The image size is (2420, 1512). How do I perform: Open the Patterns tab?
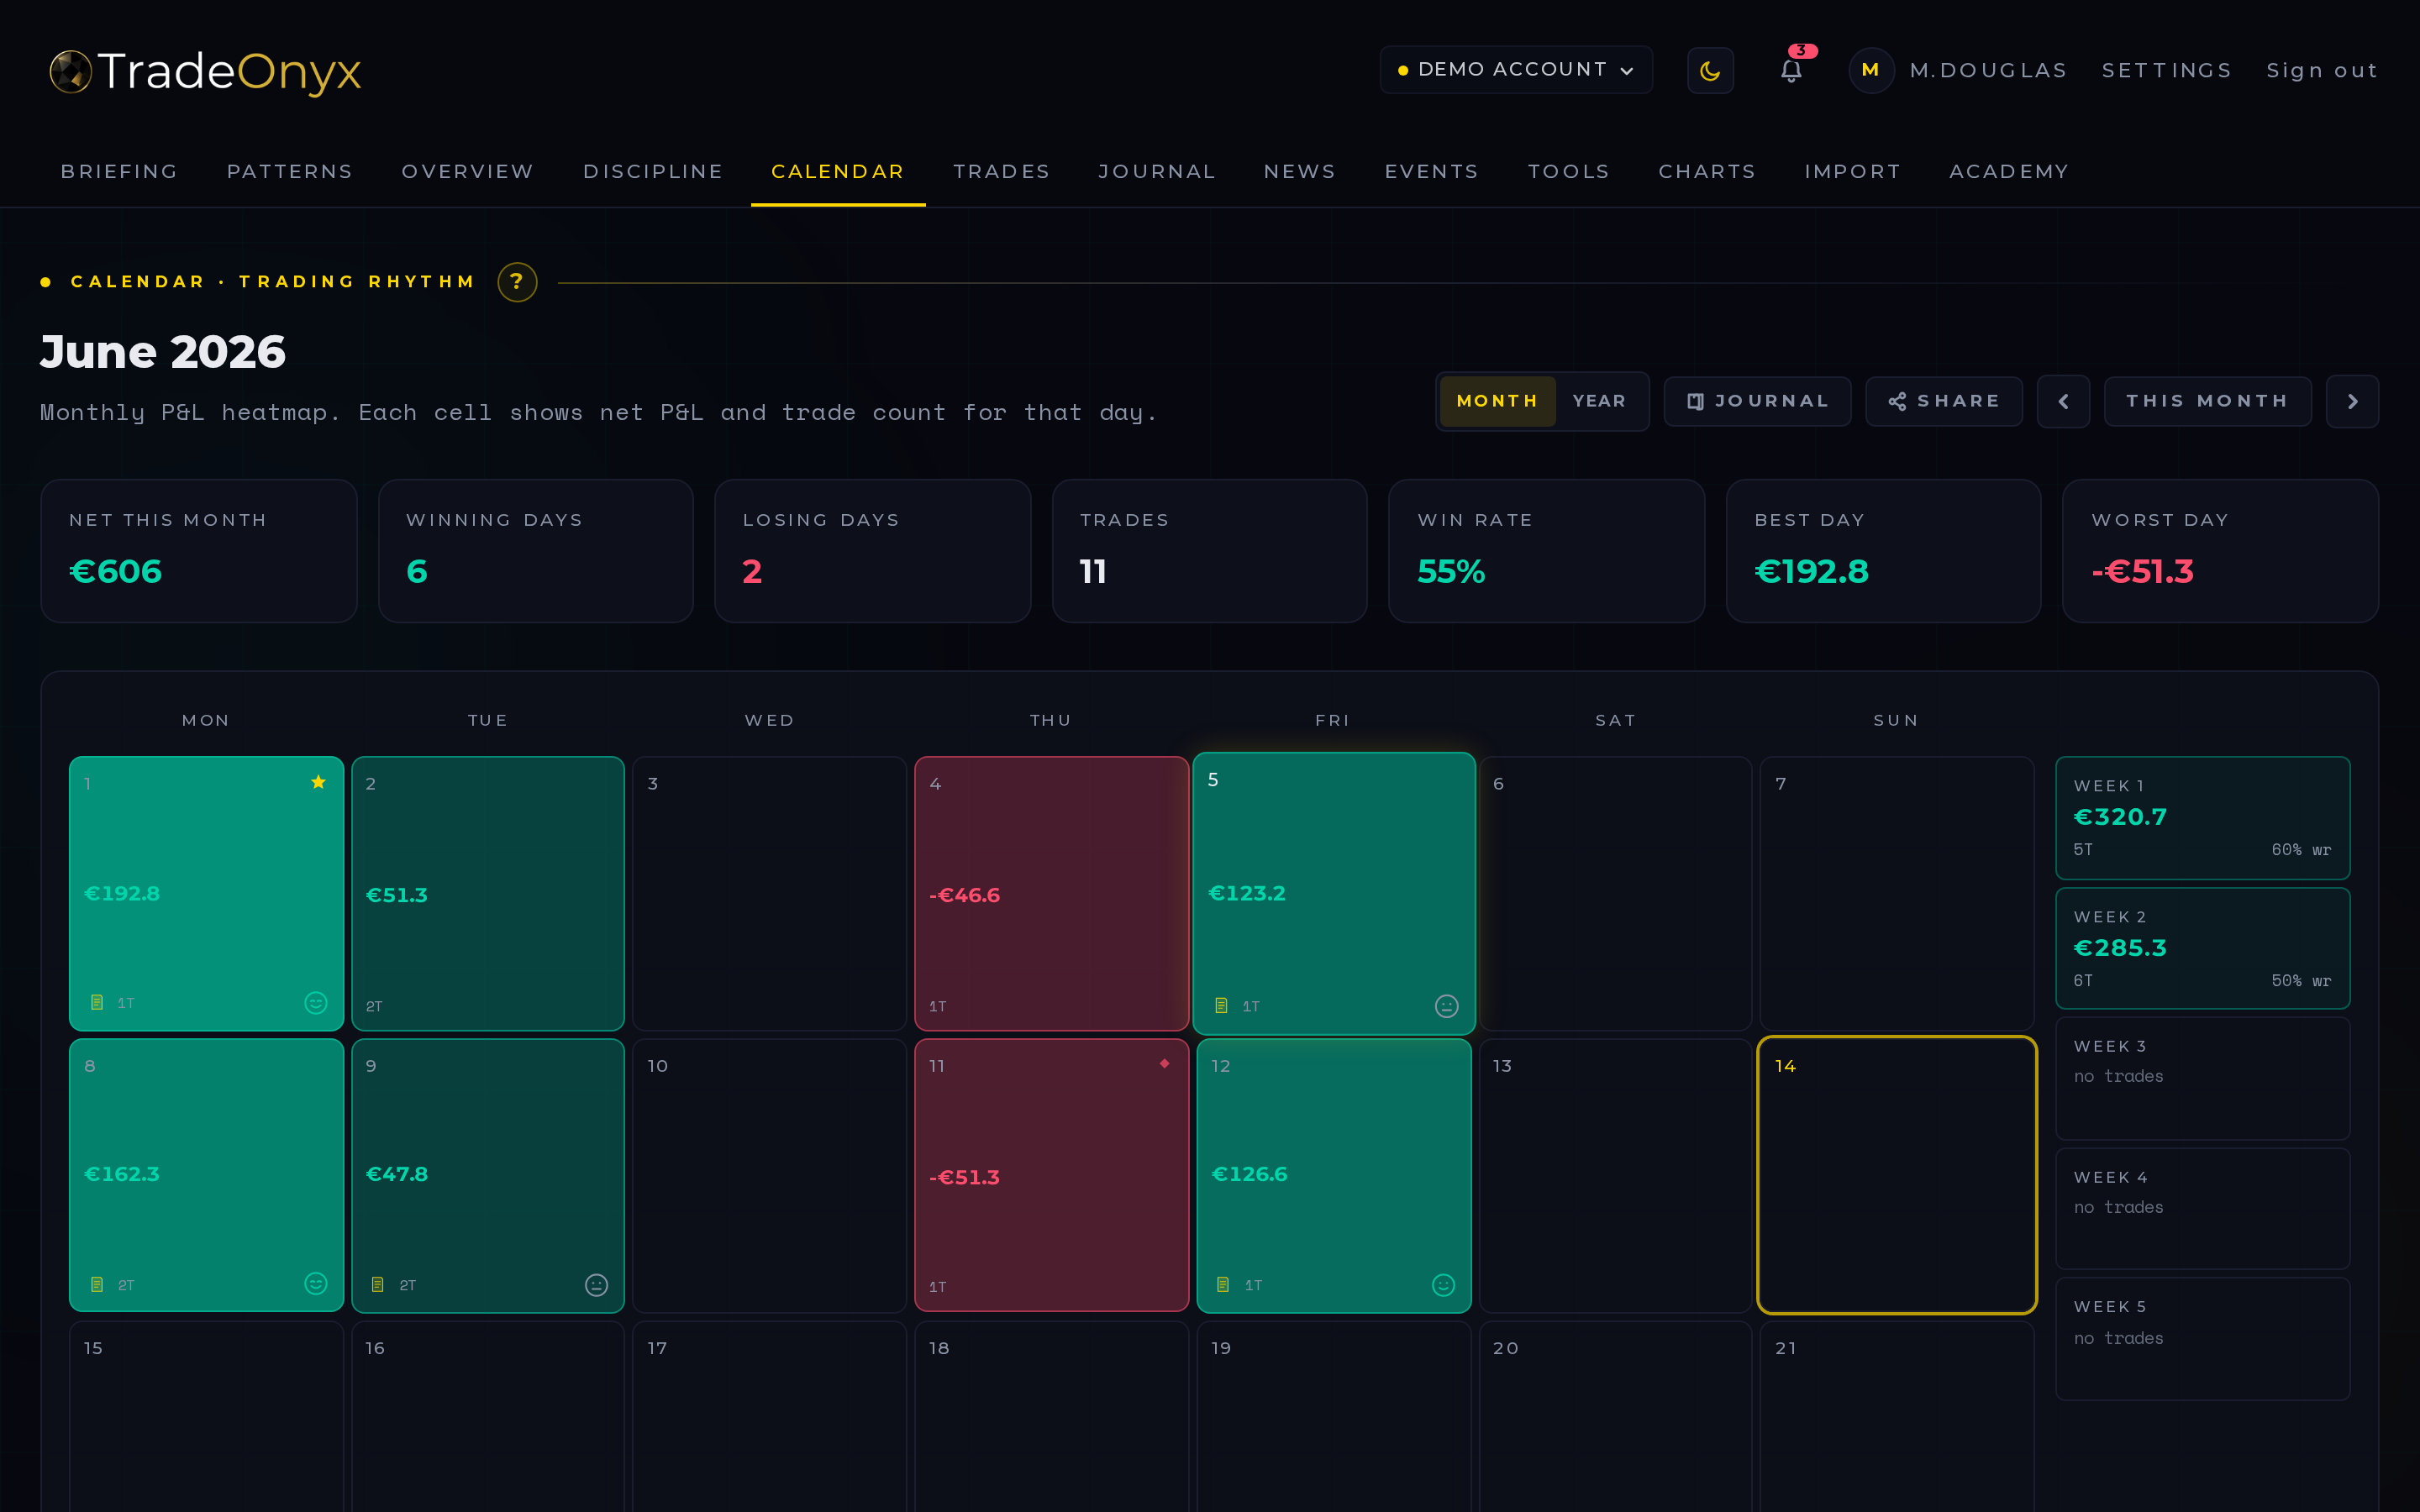click(290, 171)
